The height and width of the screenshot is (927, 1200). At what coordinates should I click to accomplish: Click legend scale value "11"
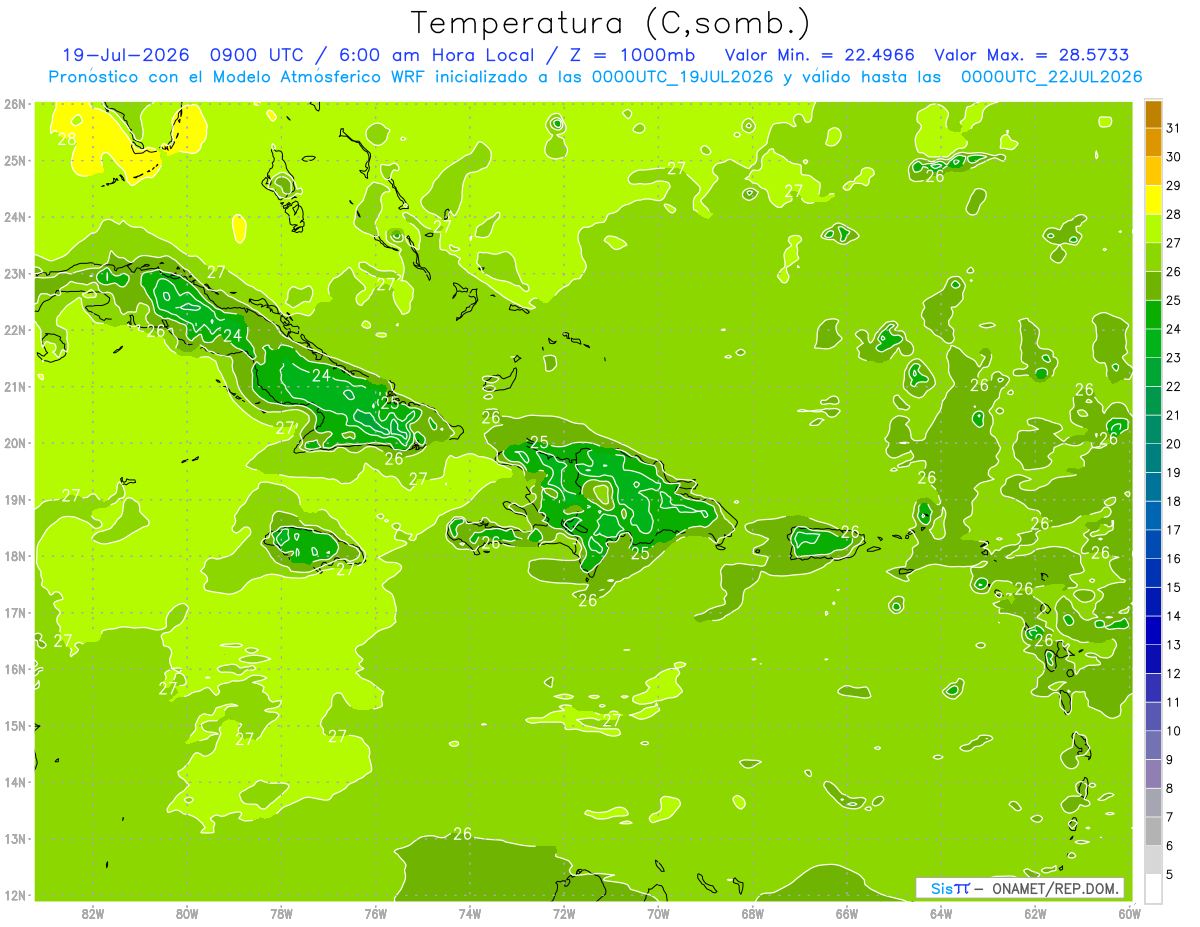(x=1174, y=702)
